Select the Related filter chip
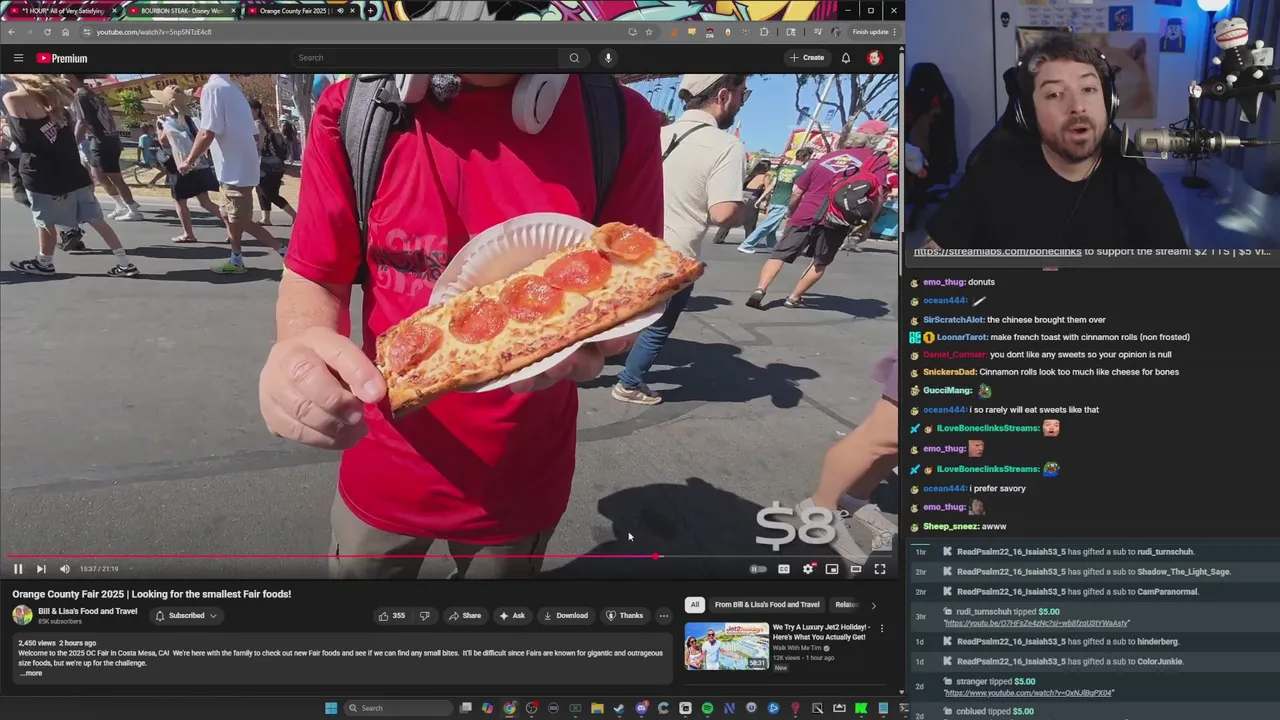The width and height of the screenshot is (1280, 720). click(x=846, y=605)
